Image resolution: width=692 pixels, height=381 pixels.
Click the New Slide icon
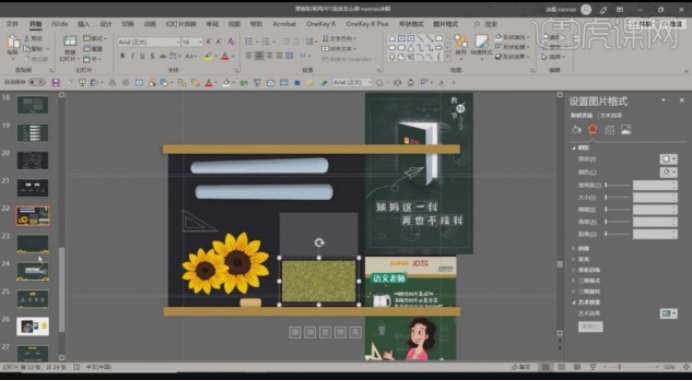[70, 41]
